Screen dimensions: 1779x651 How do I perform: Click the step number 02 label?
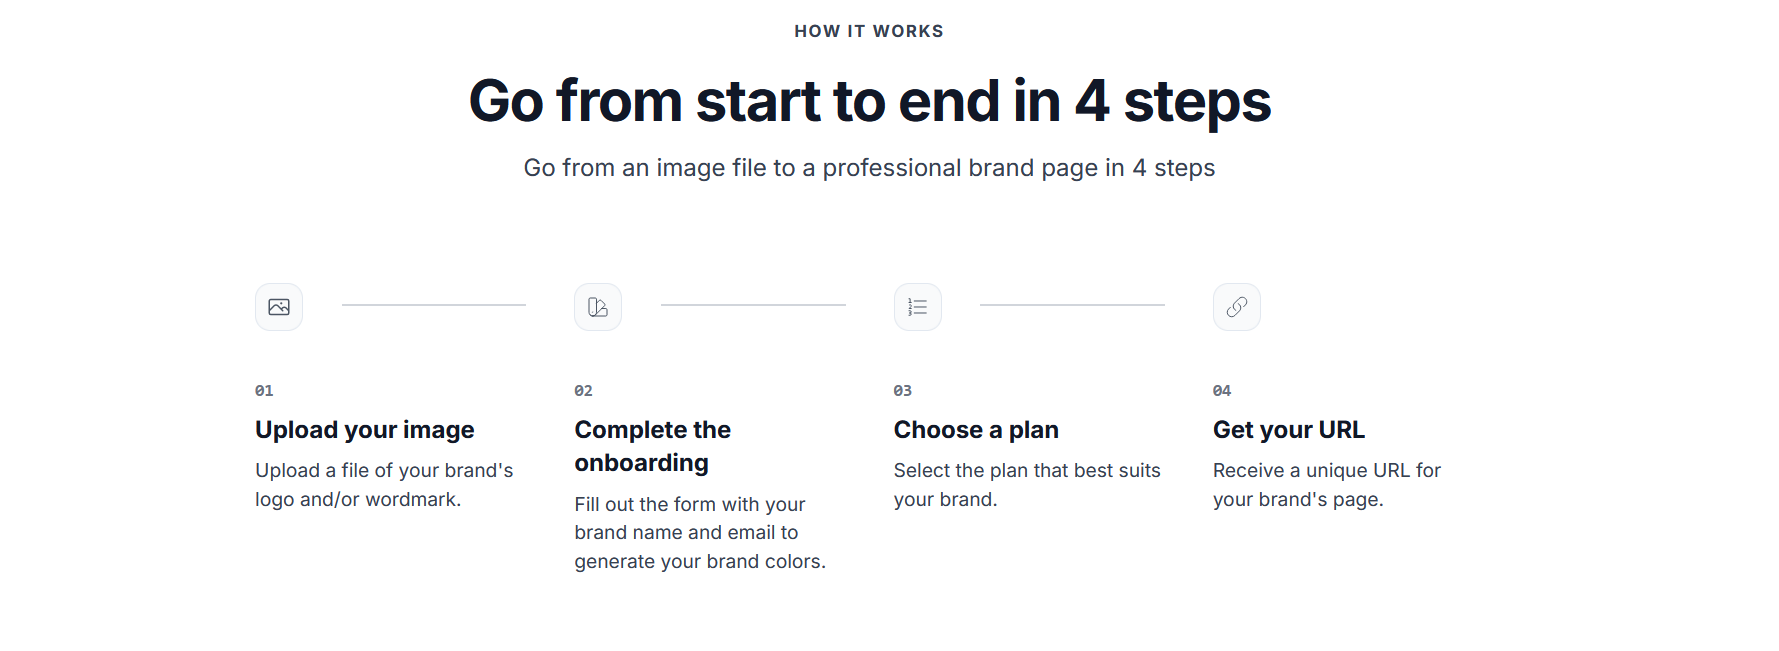(584, 391)
